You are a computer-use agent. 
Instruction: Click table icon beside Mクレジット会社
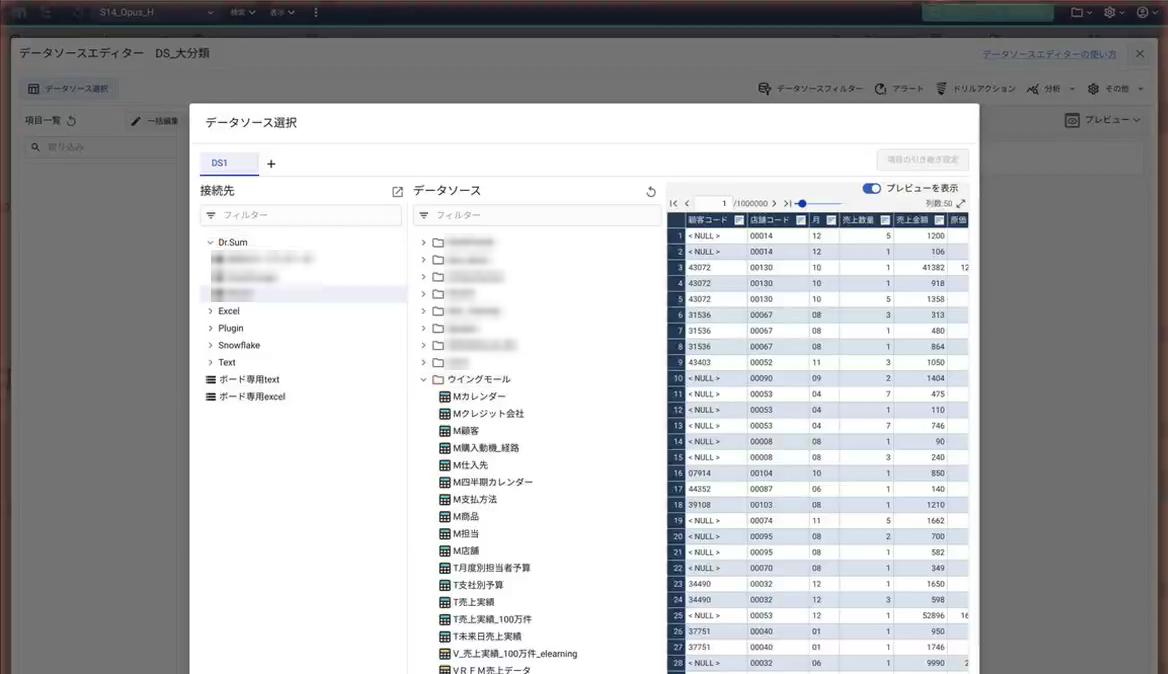tap(445, 414)
